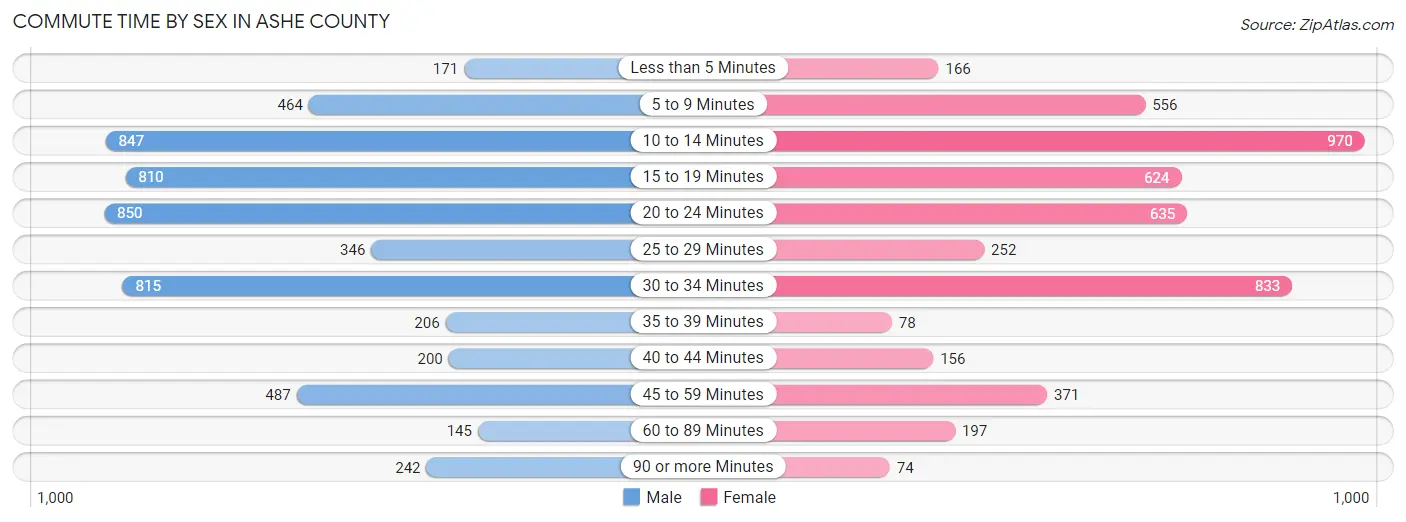Viewport: 1406px width, 522px height.
Task: Toggle the Male series legend label
Action: pyautogui.click(x=663, y=497)
